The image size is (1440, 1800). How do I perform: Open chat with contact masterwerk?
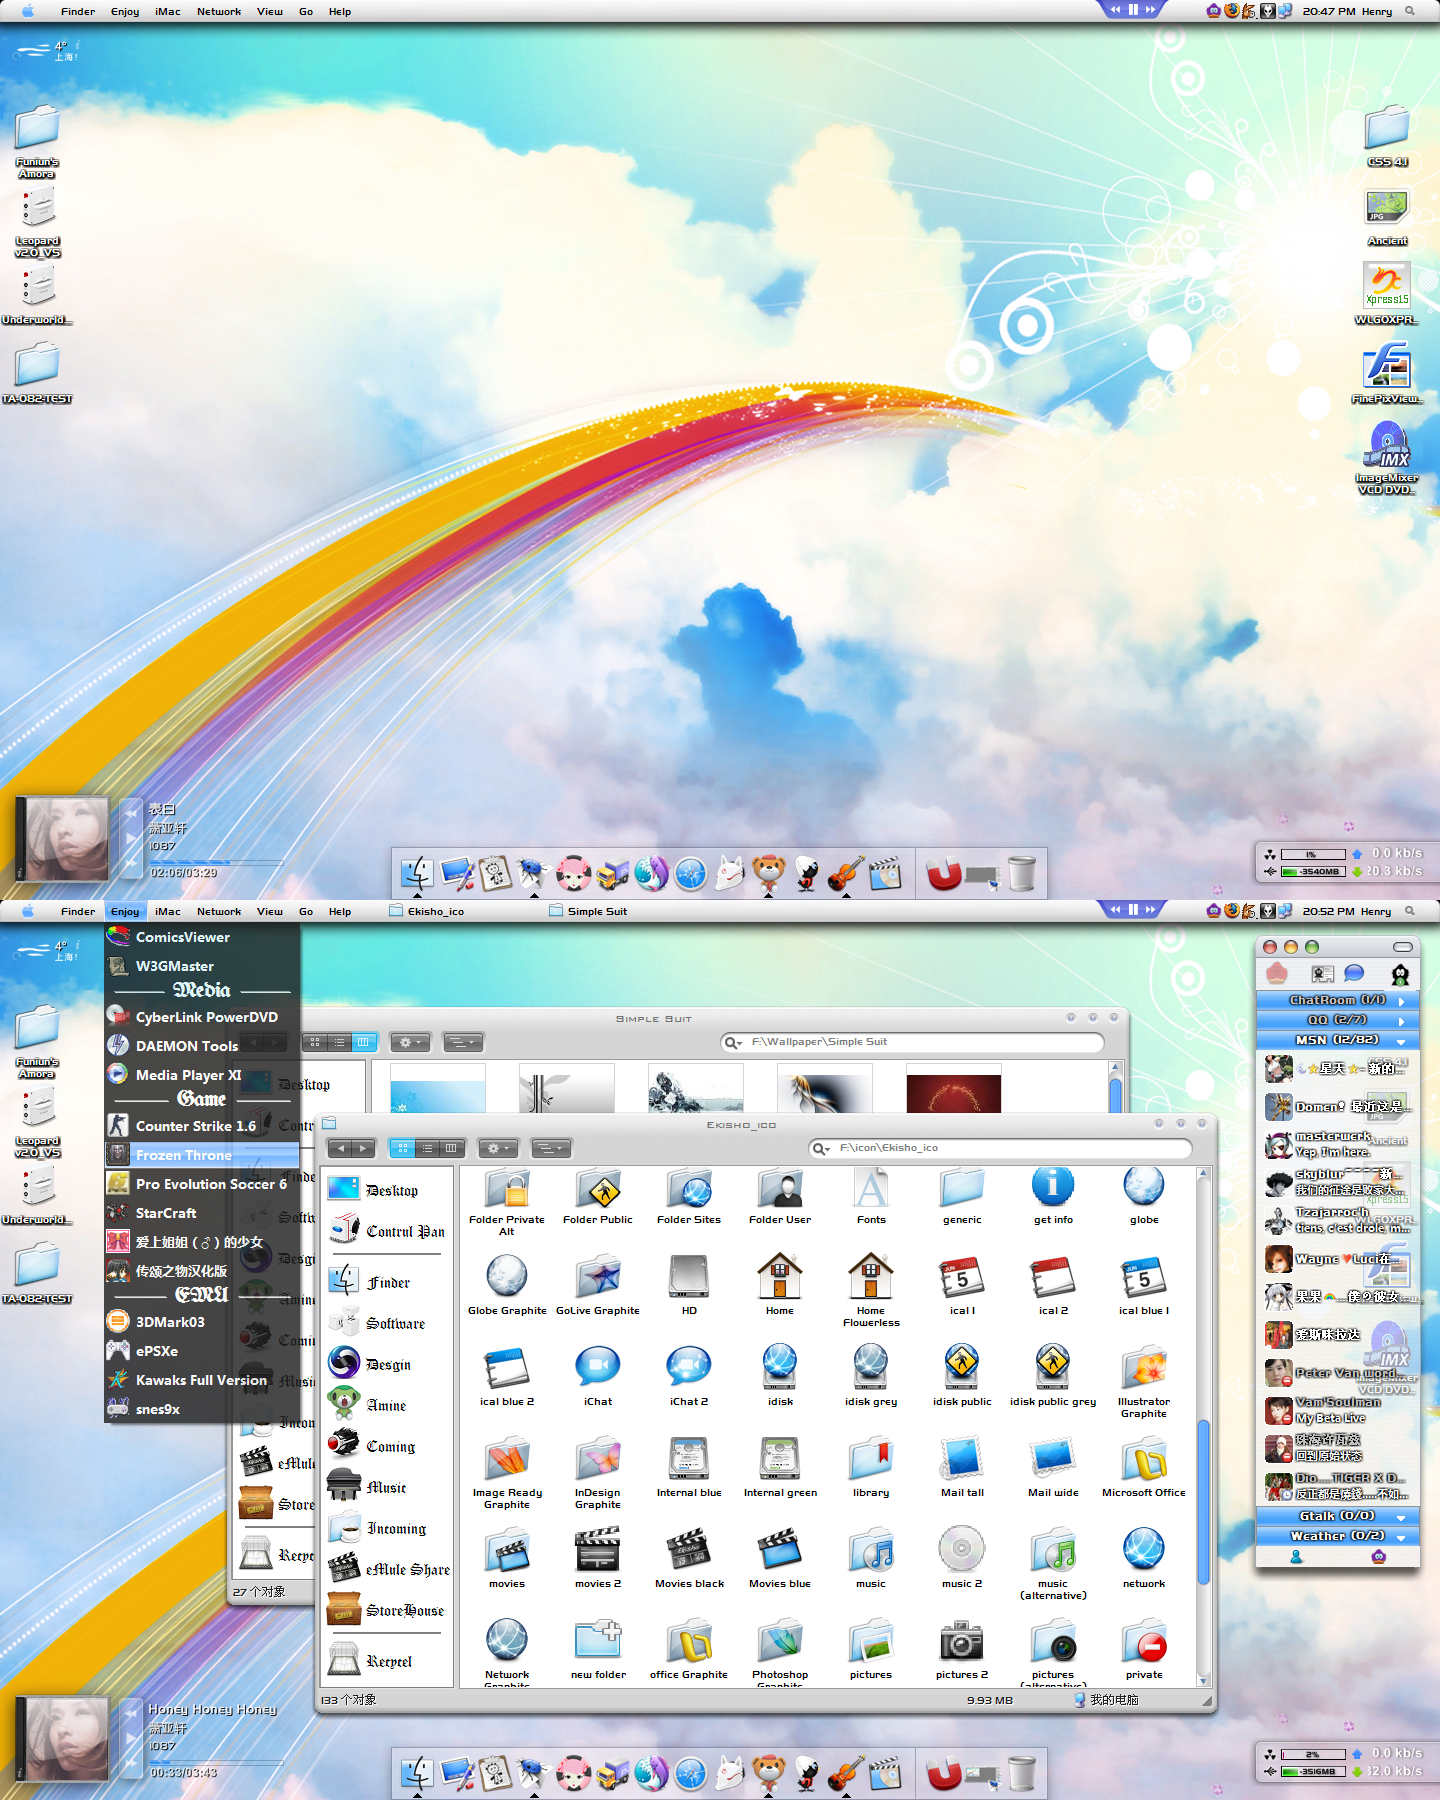pos(1337,1144)
